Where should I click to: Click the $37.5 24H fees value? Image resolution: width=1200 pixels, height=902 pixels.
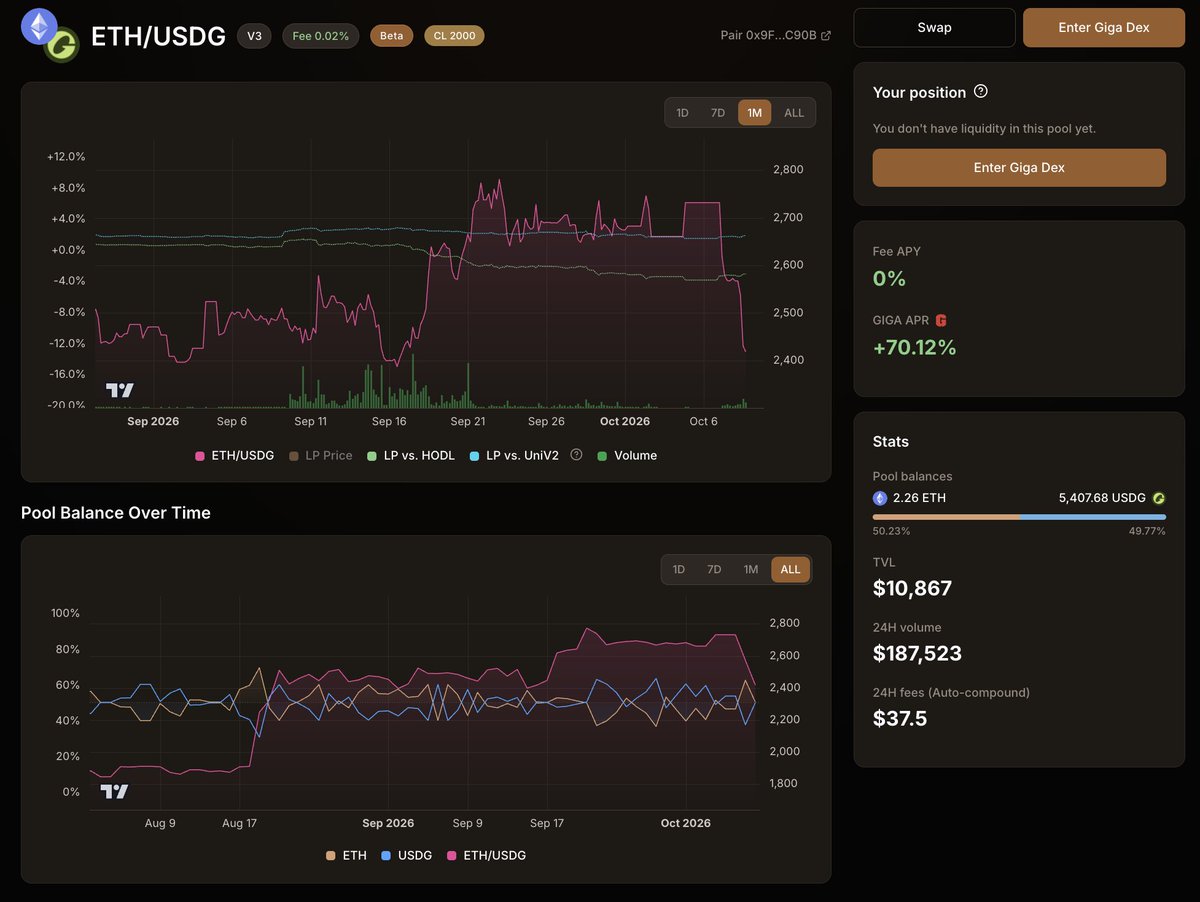[x=900, y=718]
